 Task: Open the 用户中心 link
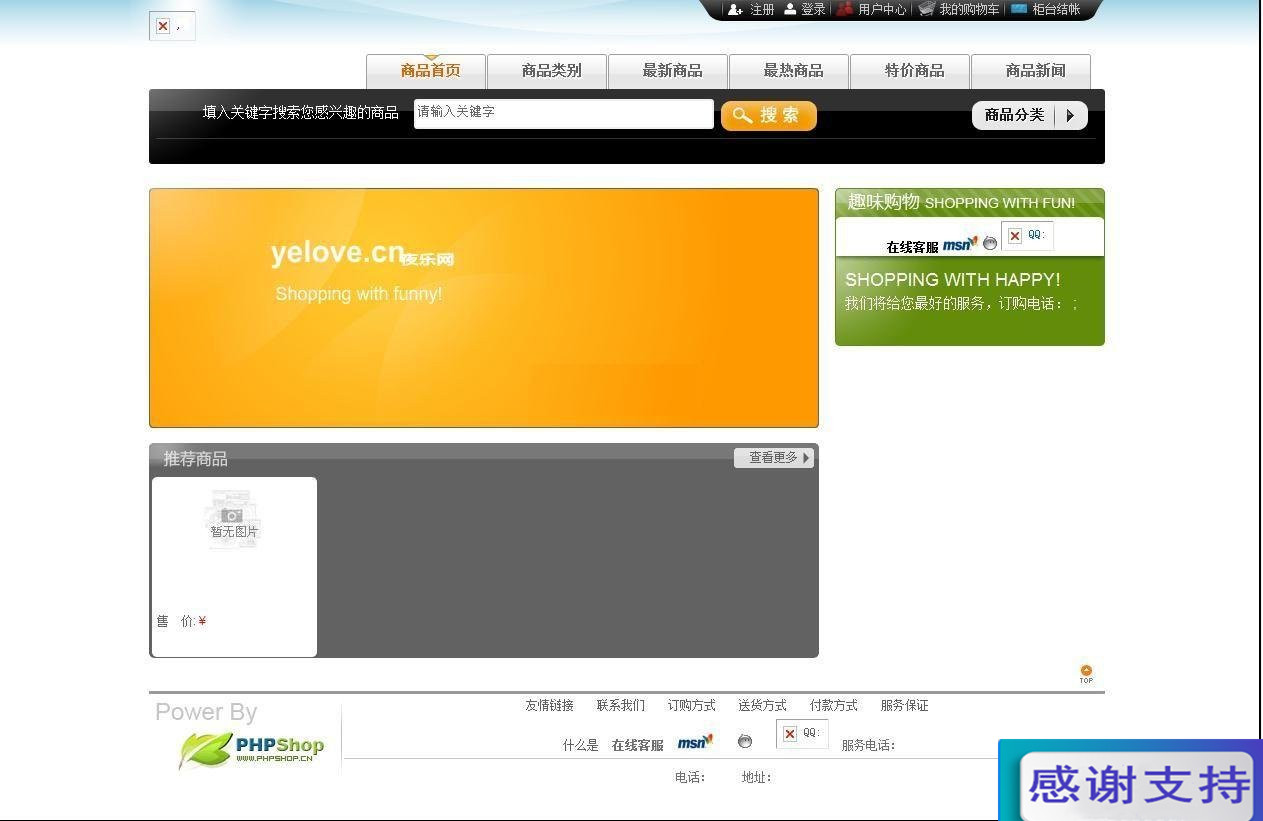pos(882,9)
